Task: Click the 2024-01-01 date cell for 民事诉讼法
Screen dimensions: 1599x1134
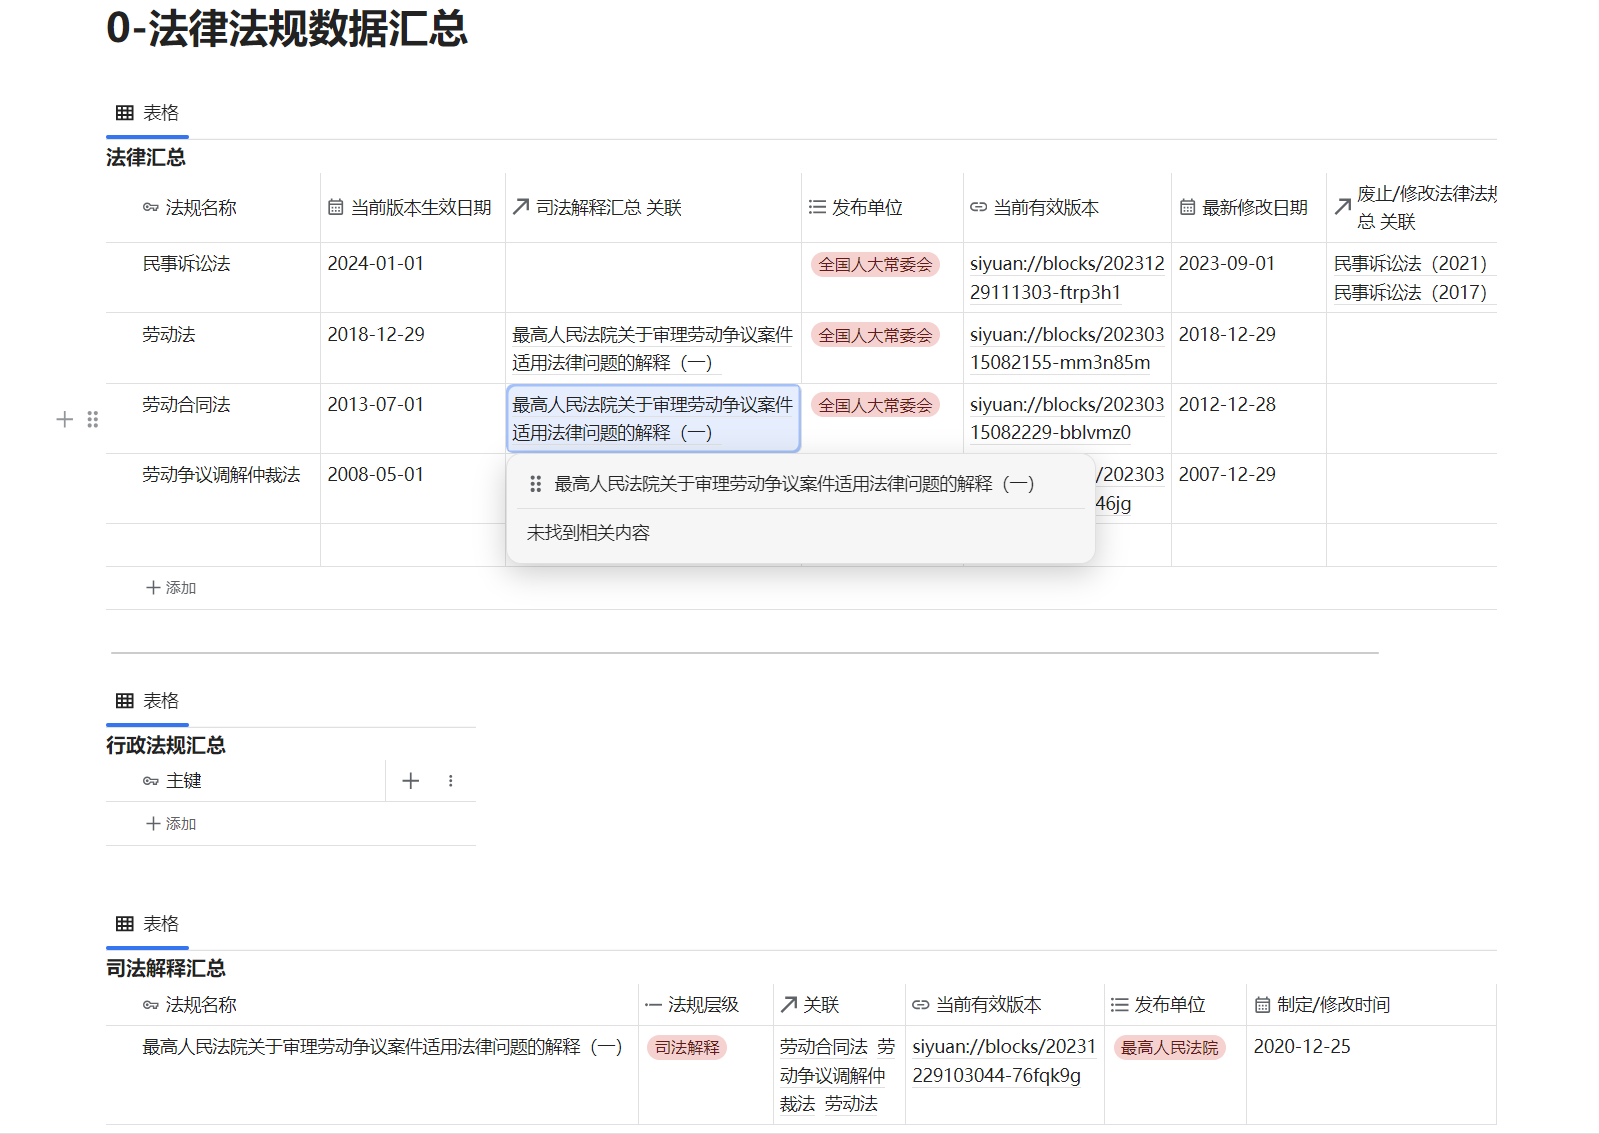Action: pos(376,264)
